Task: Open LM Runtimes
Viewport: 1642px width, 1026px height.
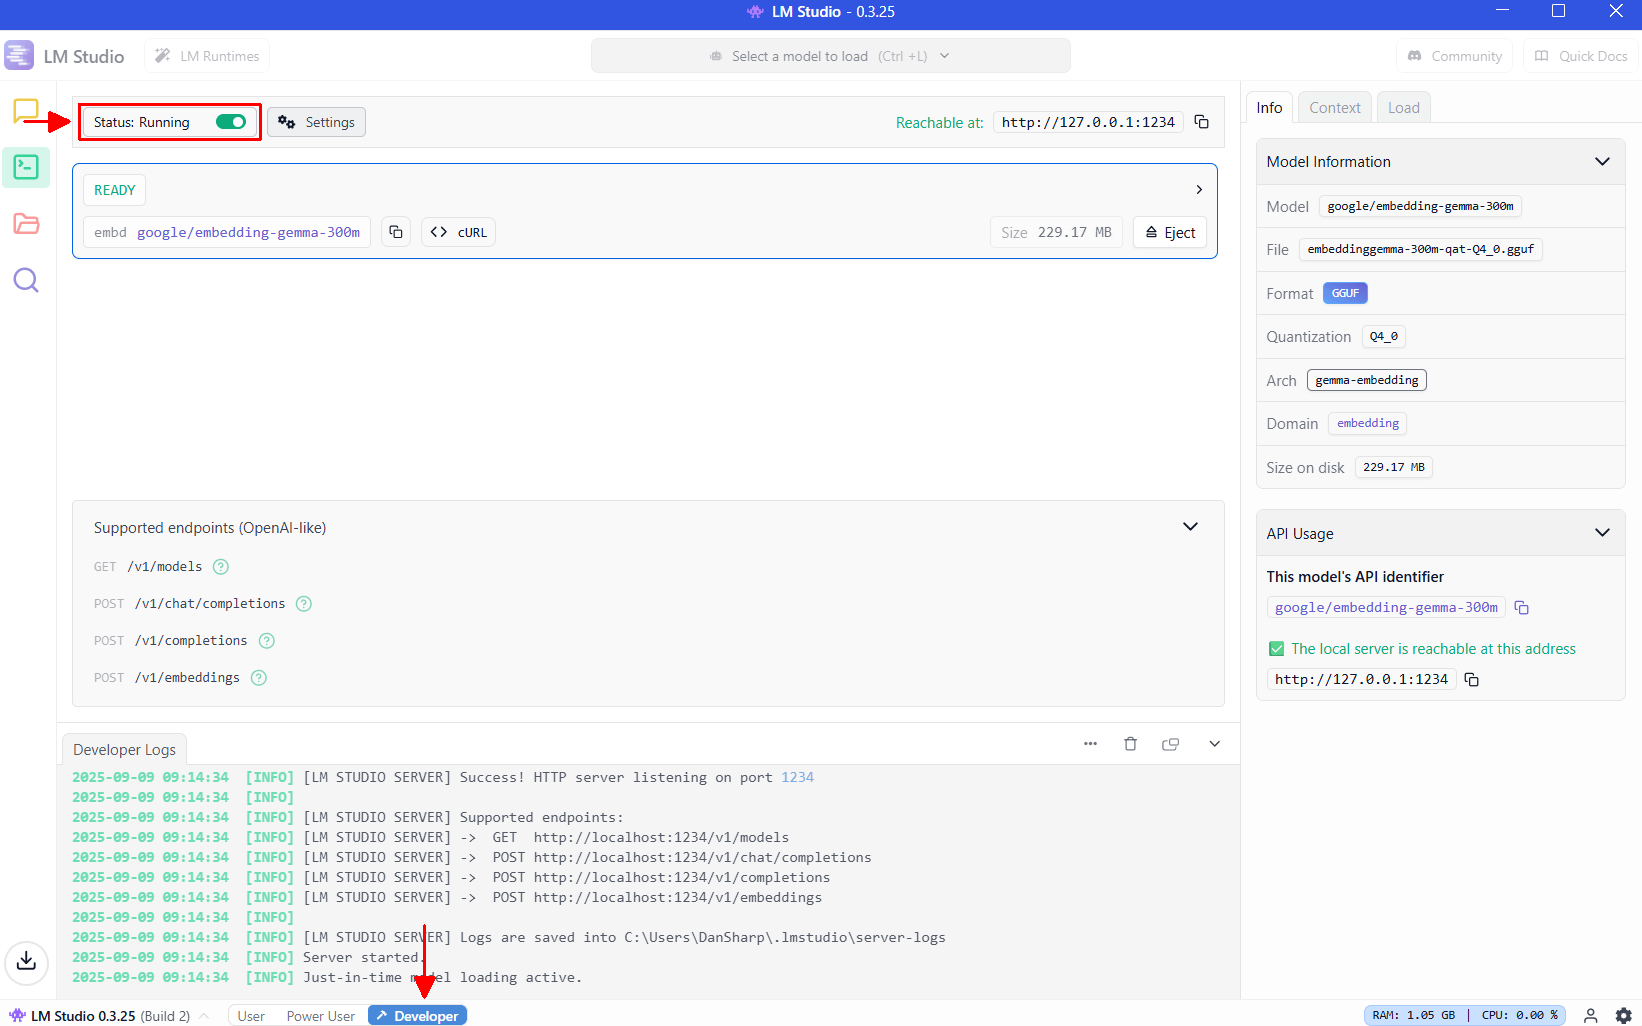Action: tap(207, 56)
